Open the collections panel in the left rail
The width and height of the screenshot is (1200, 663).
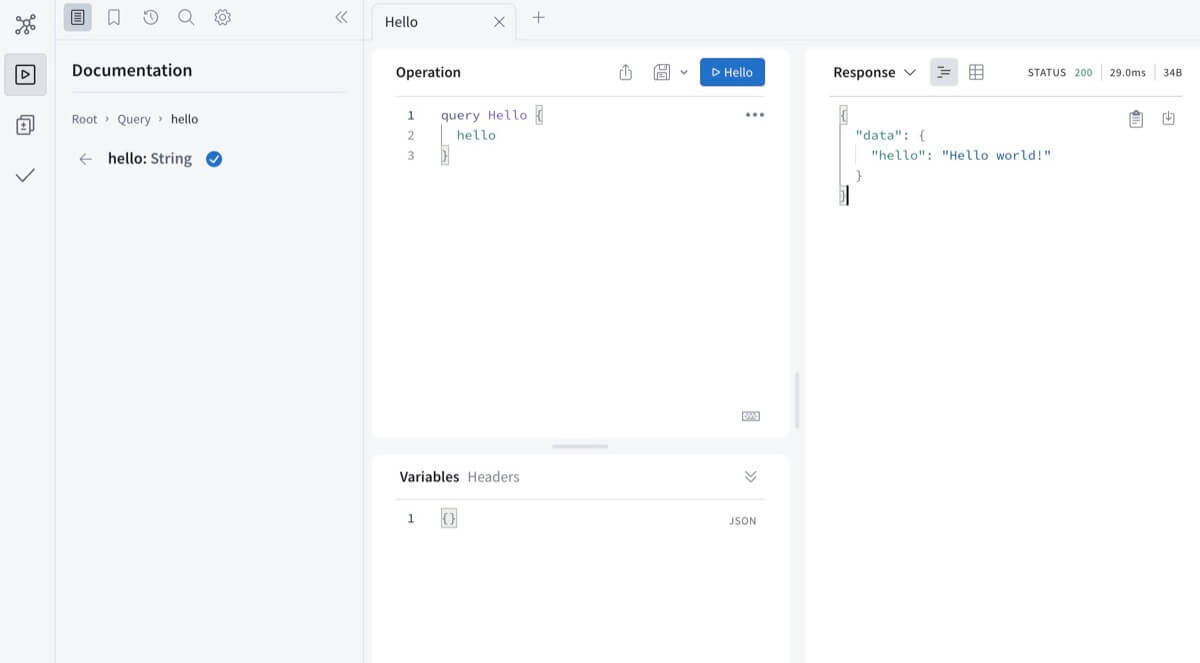tap(25, 124)
